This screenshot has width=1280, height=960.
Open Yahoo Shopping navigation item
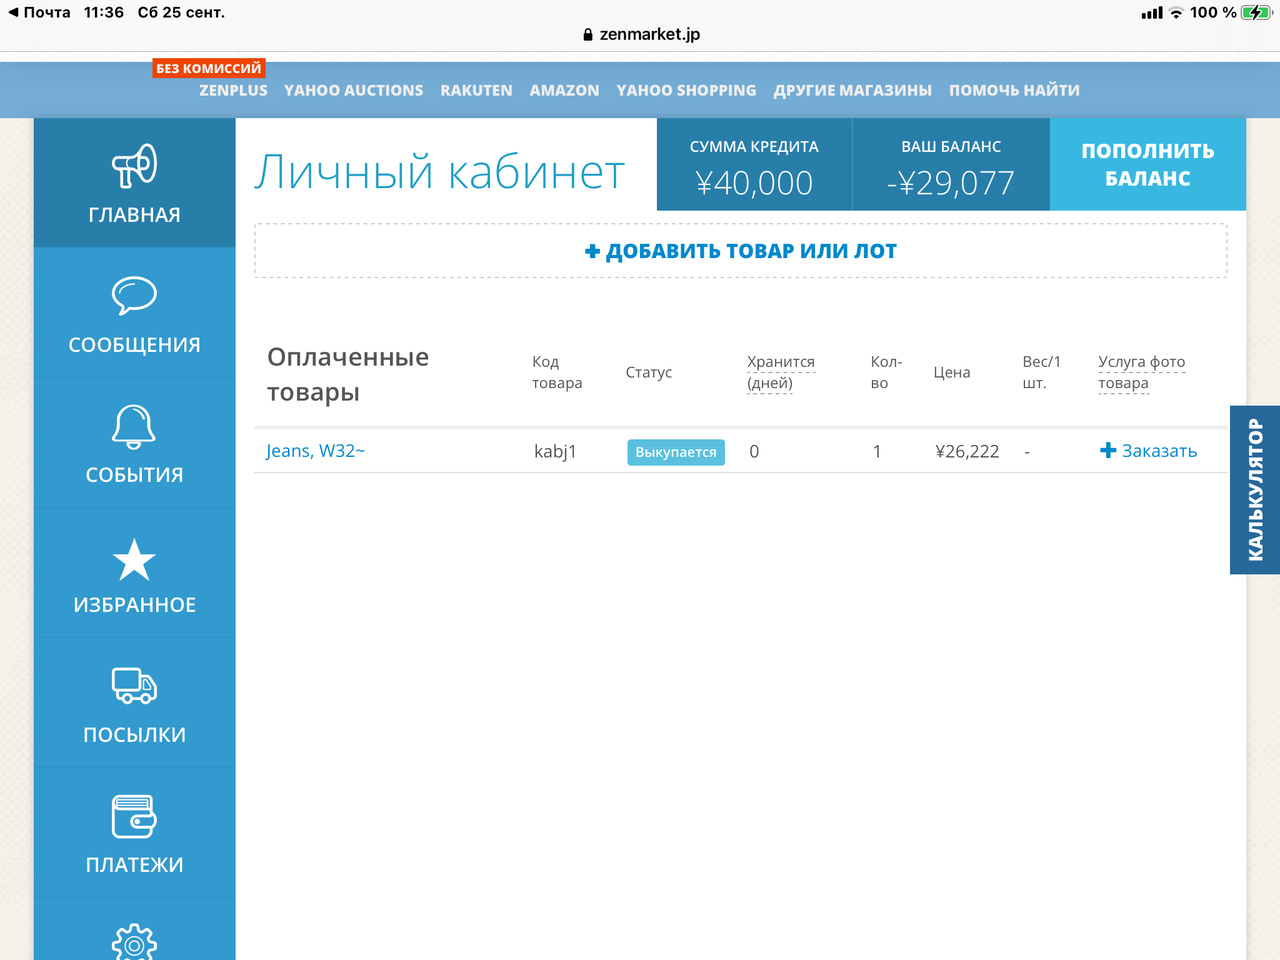tap(686, 90)
